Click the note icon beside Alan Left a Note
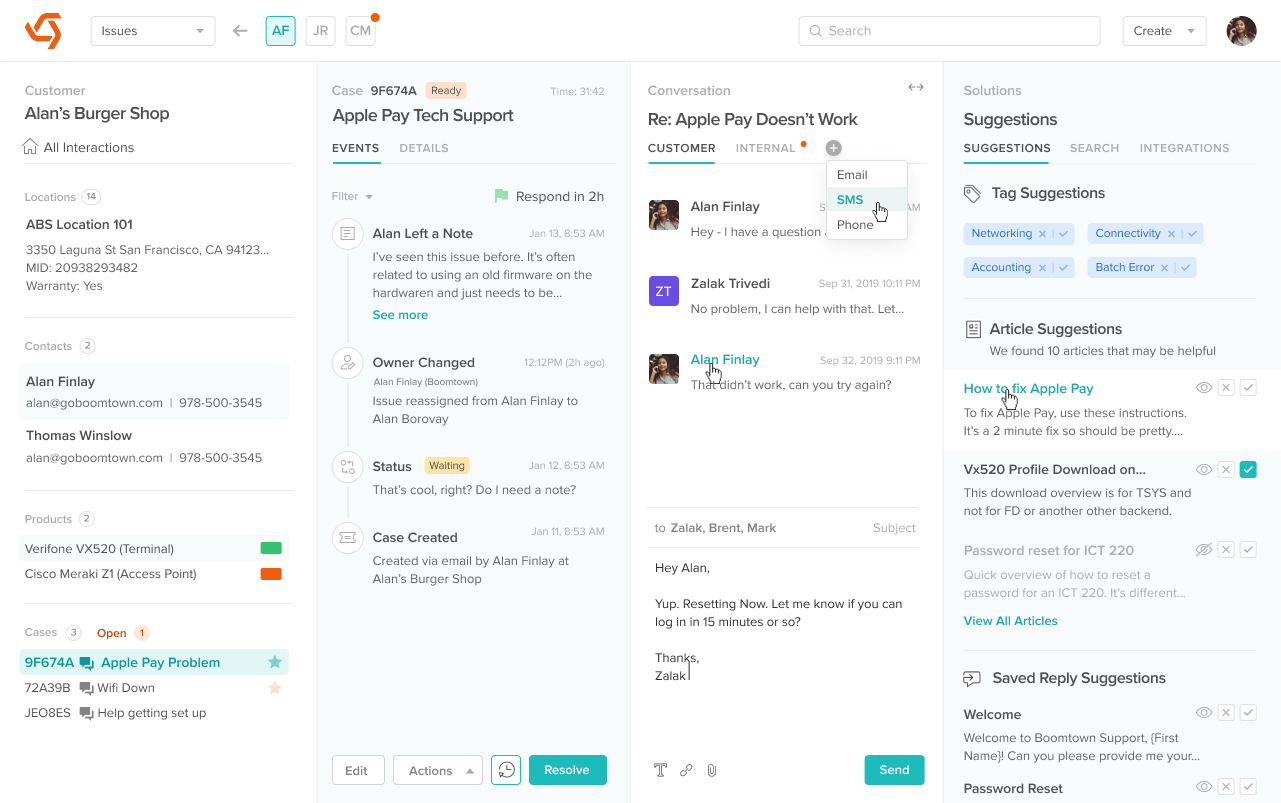The width and height of the screenshot is (1281, 803). click(347, 234)
